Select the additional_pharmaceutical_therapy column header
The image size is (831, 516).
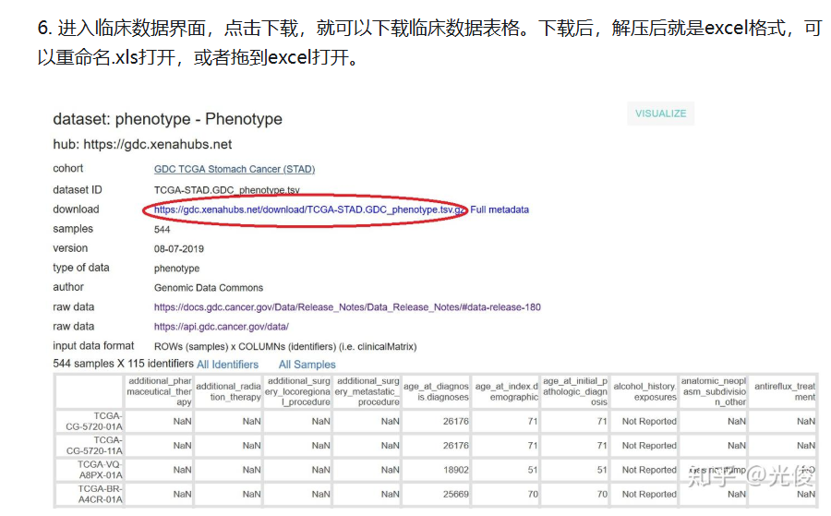pos(160,391)
